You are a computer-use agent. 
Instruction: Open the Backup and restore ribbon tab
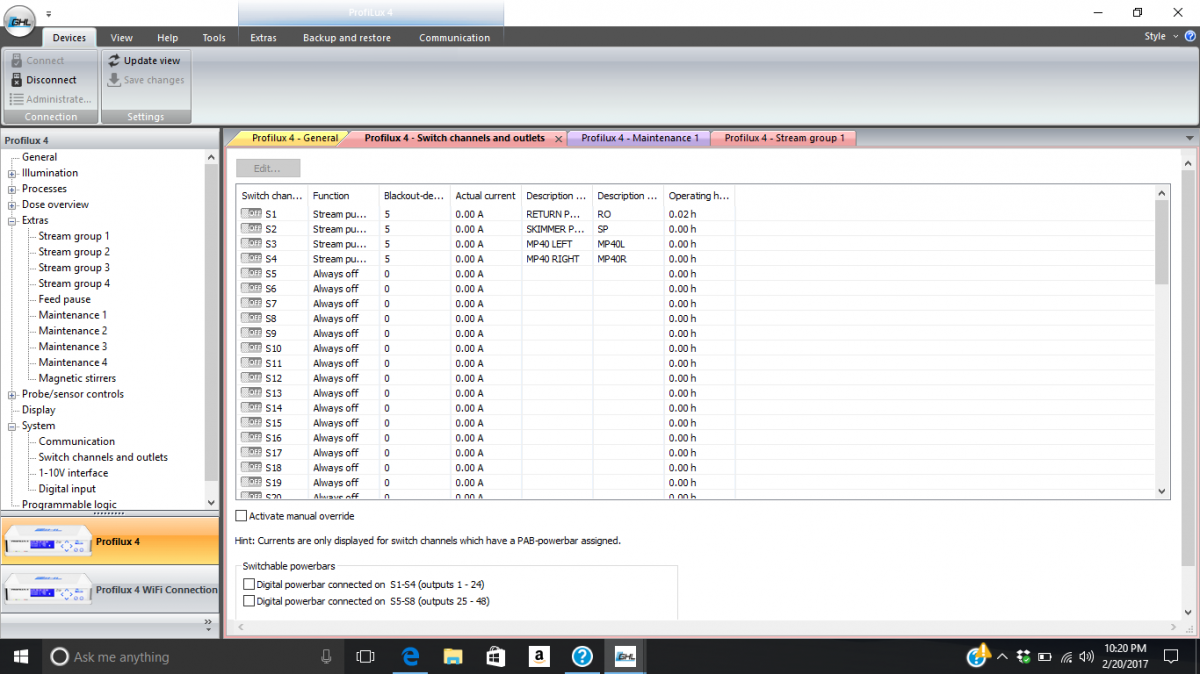pyautogui.click(x=347, y=38)
